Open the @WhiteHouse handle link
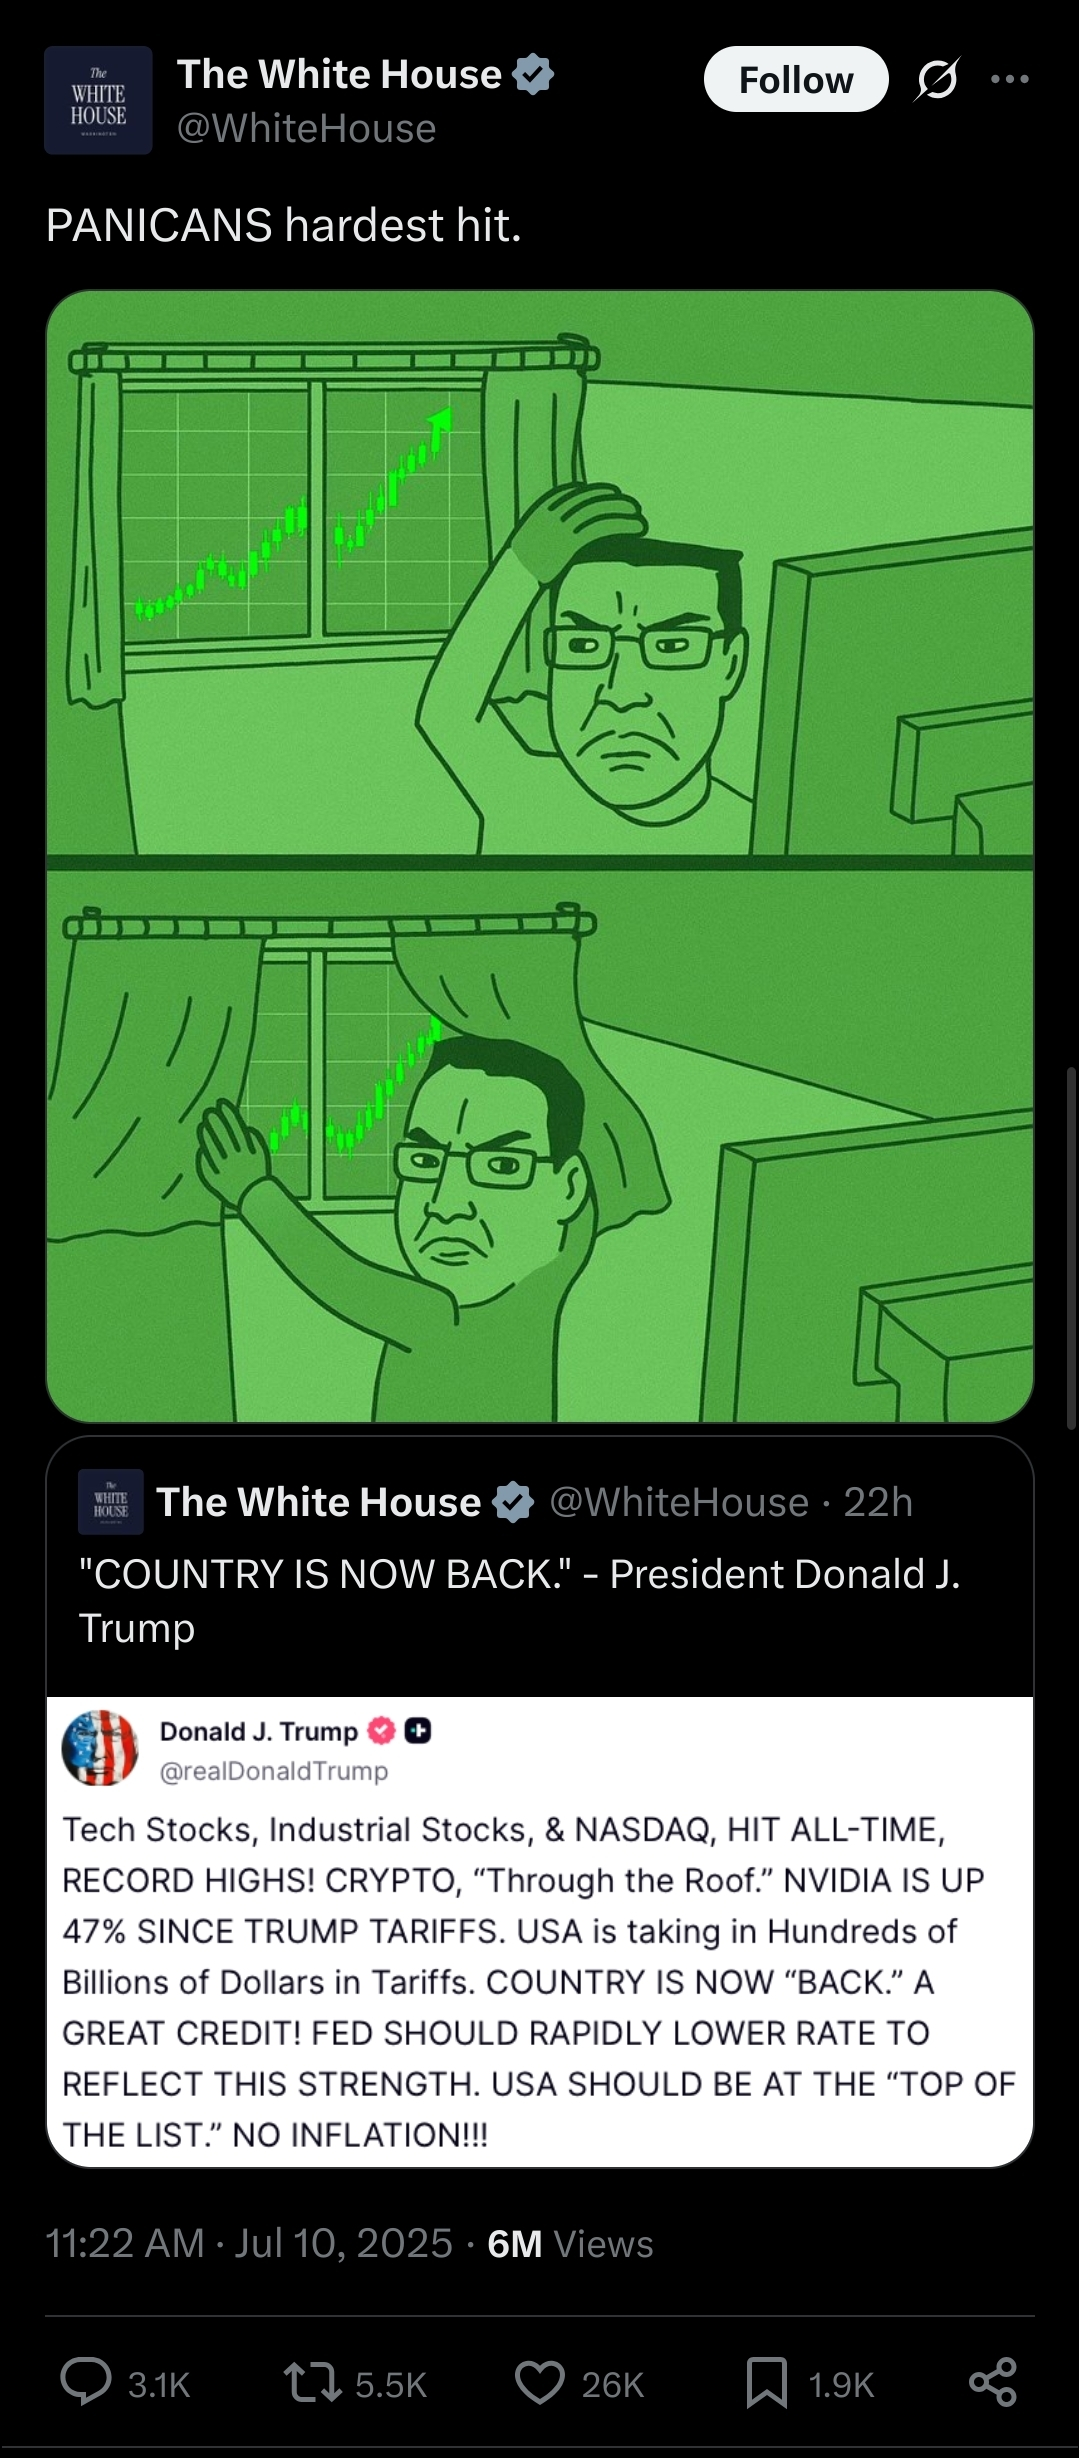Viewport: 1079px width, 2458px height. coord(306,129)
